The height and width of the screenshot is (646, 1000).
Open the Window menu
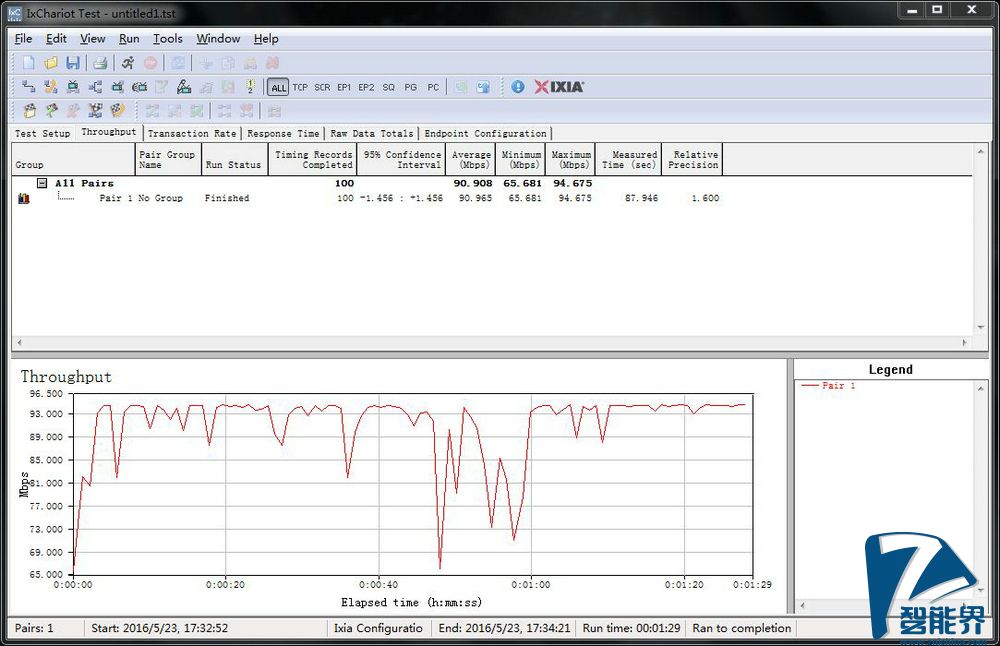pos(217,39)
